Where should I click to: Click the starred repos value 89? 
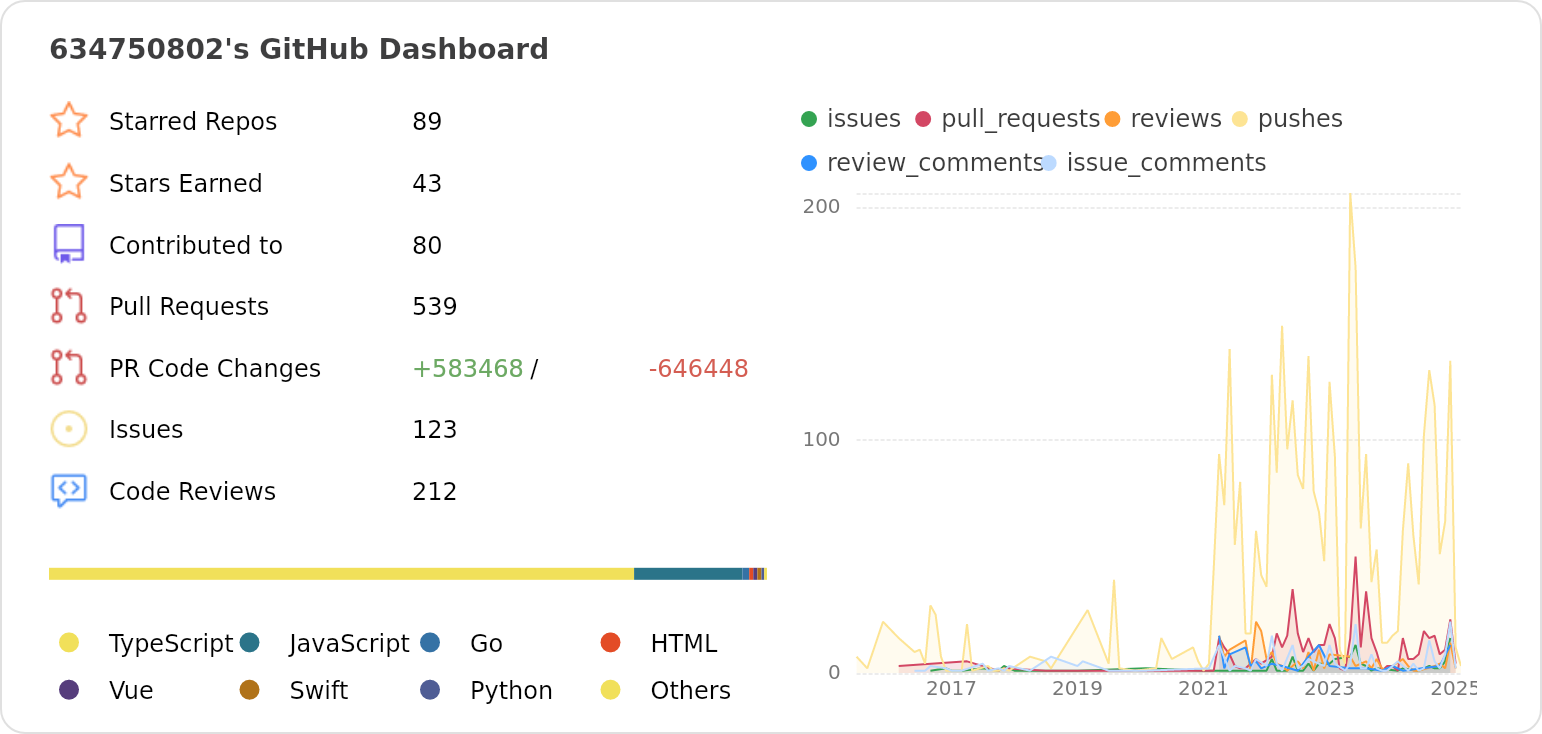(x=427, y=122)
